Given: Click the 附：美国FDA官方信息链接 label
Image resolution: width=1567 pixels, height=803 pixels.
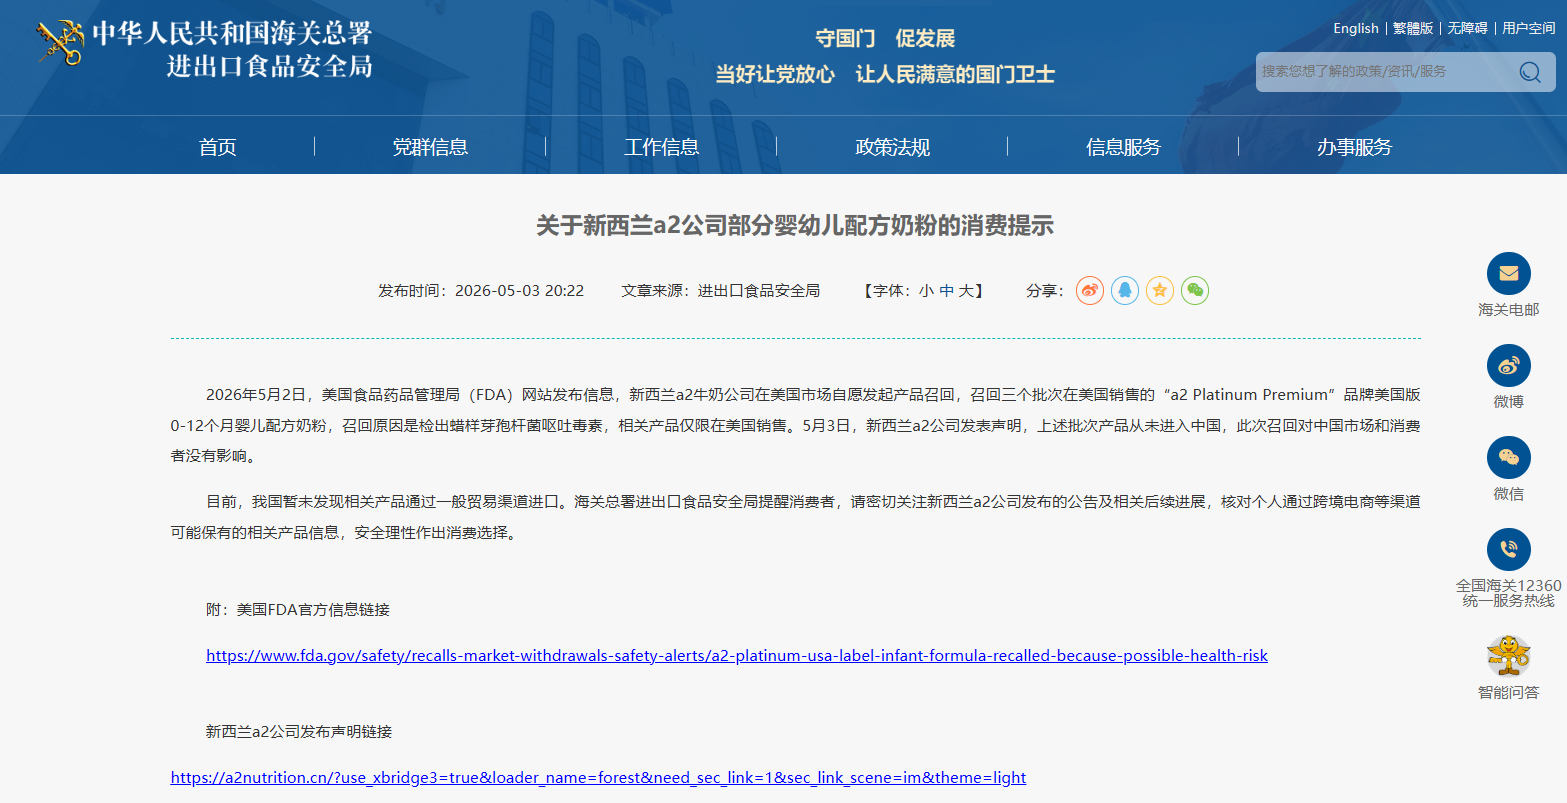Looking at the screenshot, I should pyautogui.click(x=298, y=609).
